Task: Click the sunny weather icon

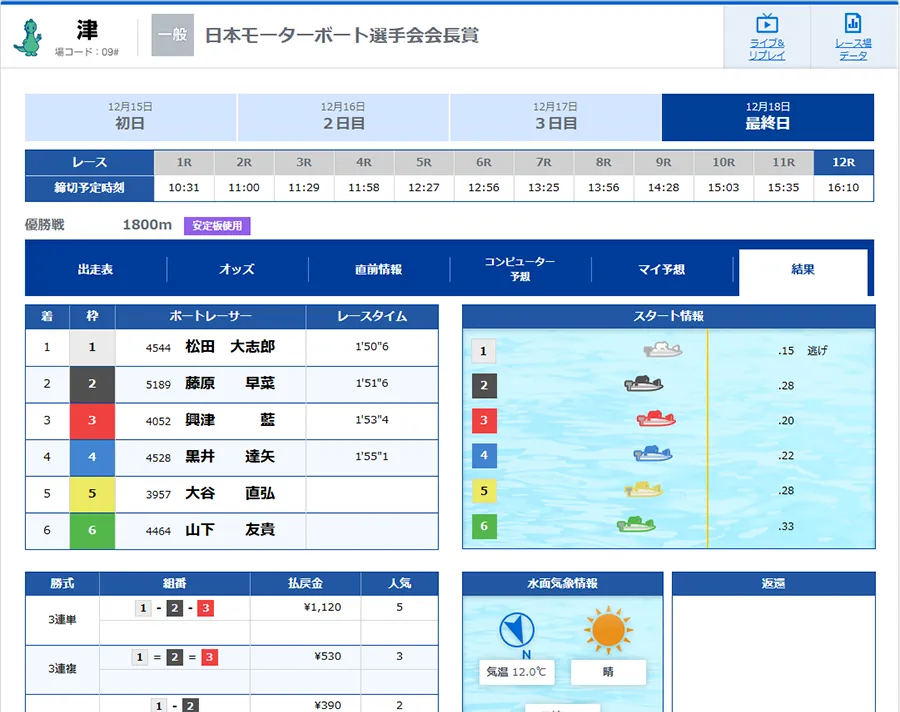Action: [x=607, y=631]
